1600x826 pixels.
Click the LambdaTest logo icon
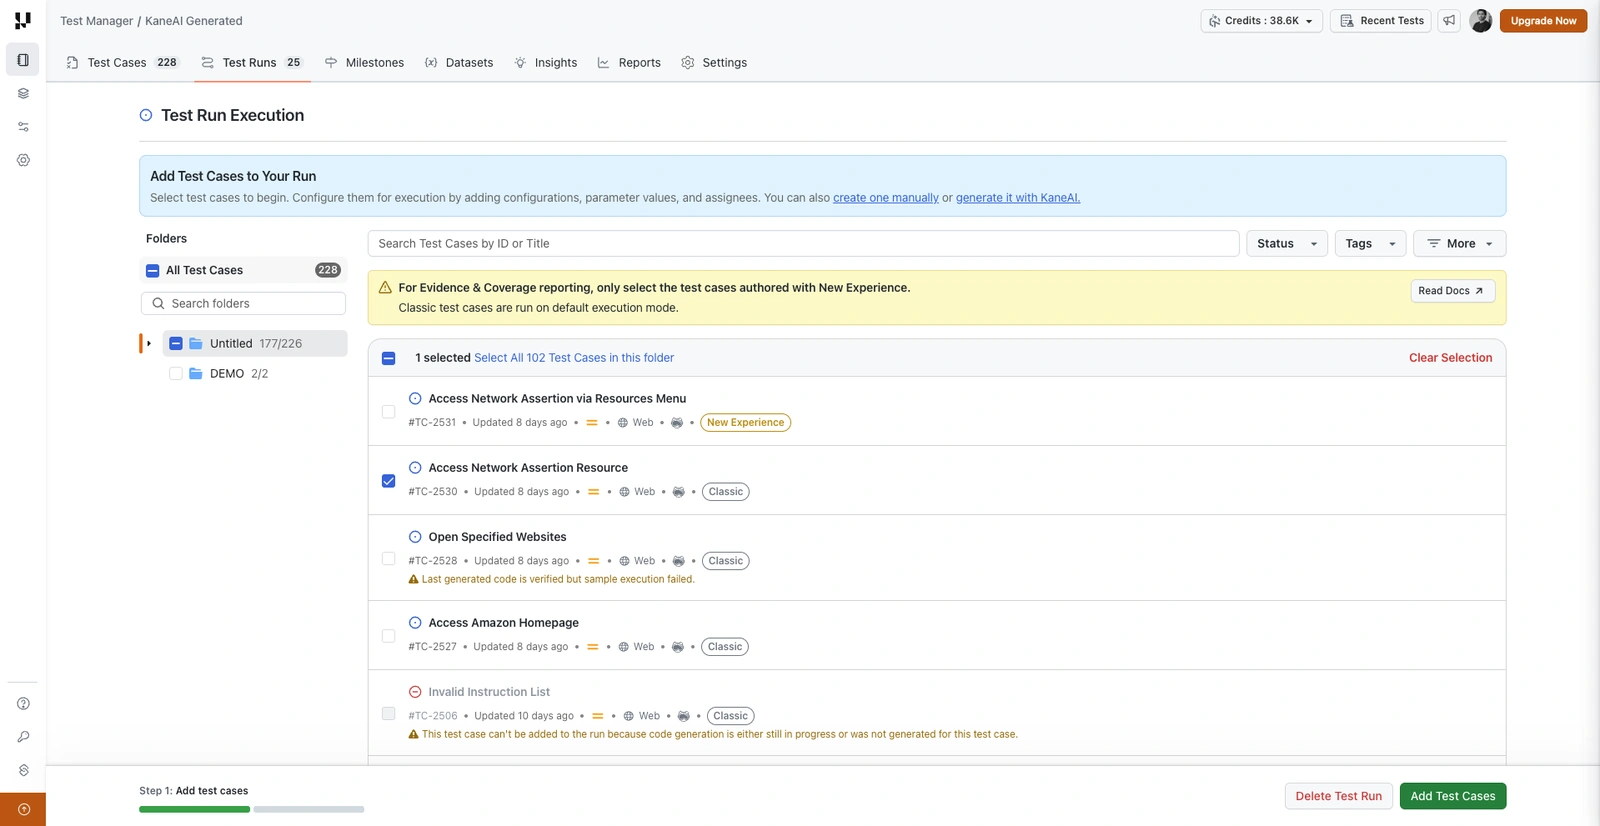point(22,20)
